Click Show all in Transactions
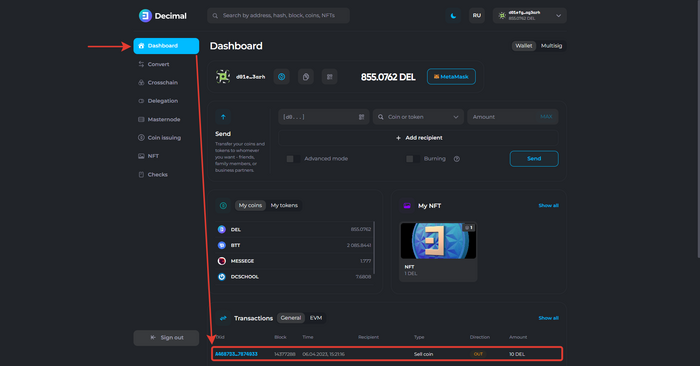The width and height of the screenshot is (700, 366). pyautogui.click(x=548, y=318)
